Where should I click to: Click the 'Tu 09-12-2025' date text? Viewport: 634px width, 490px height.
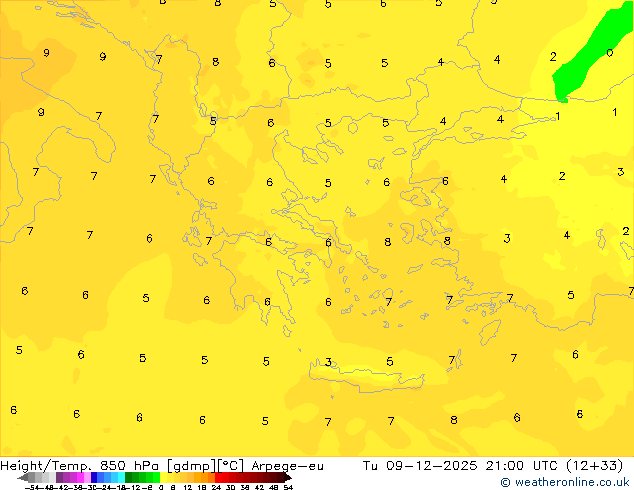tap(420, 466)
